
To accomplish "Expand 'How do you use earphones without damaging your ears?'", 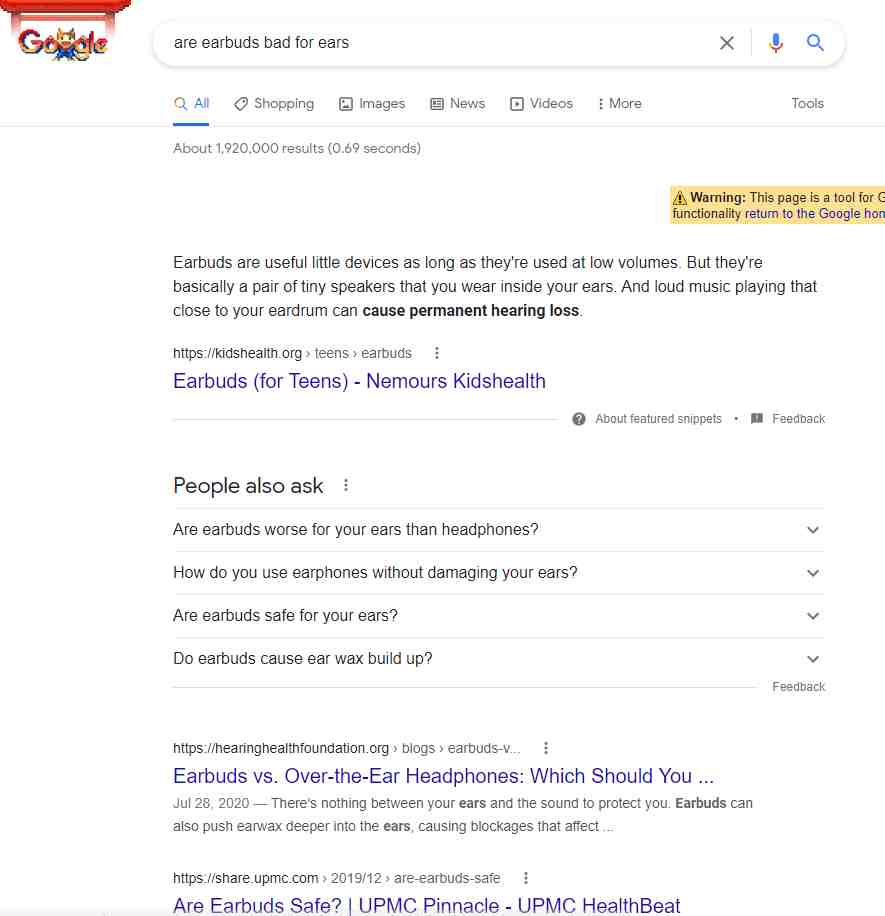I will (498, 573).
